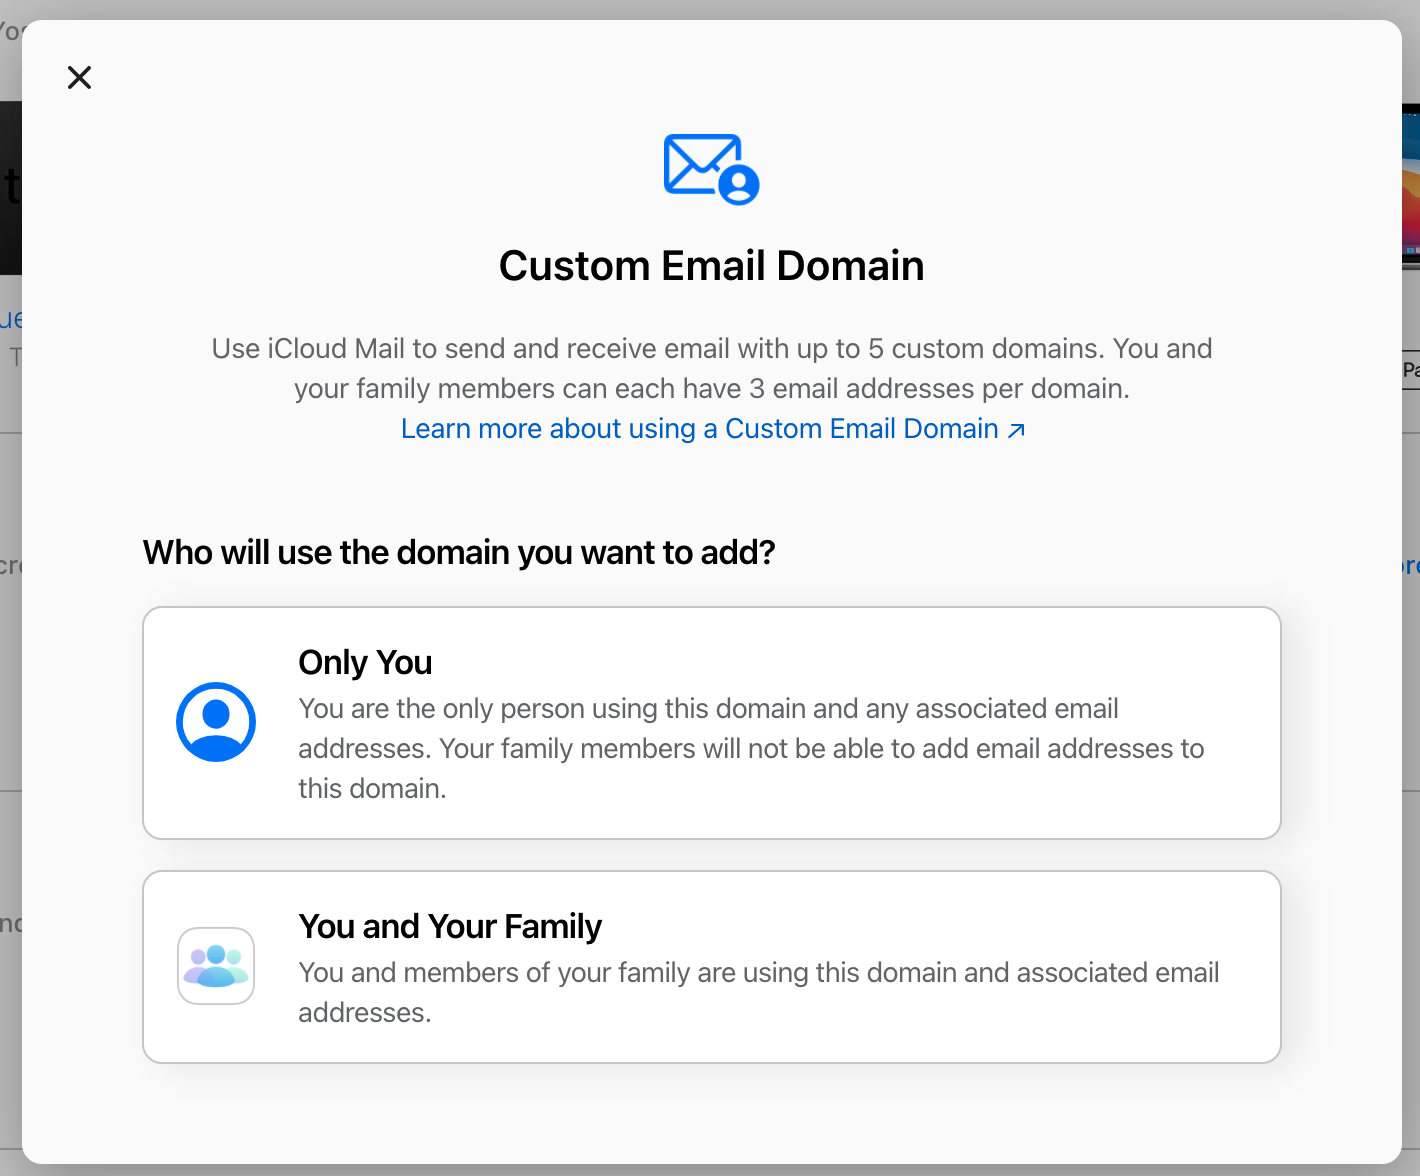Select the You and Your Family title

[x=450, y=926]
